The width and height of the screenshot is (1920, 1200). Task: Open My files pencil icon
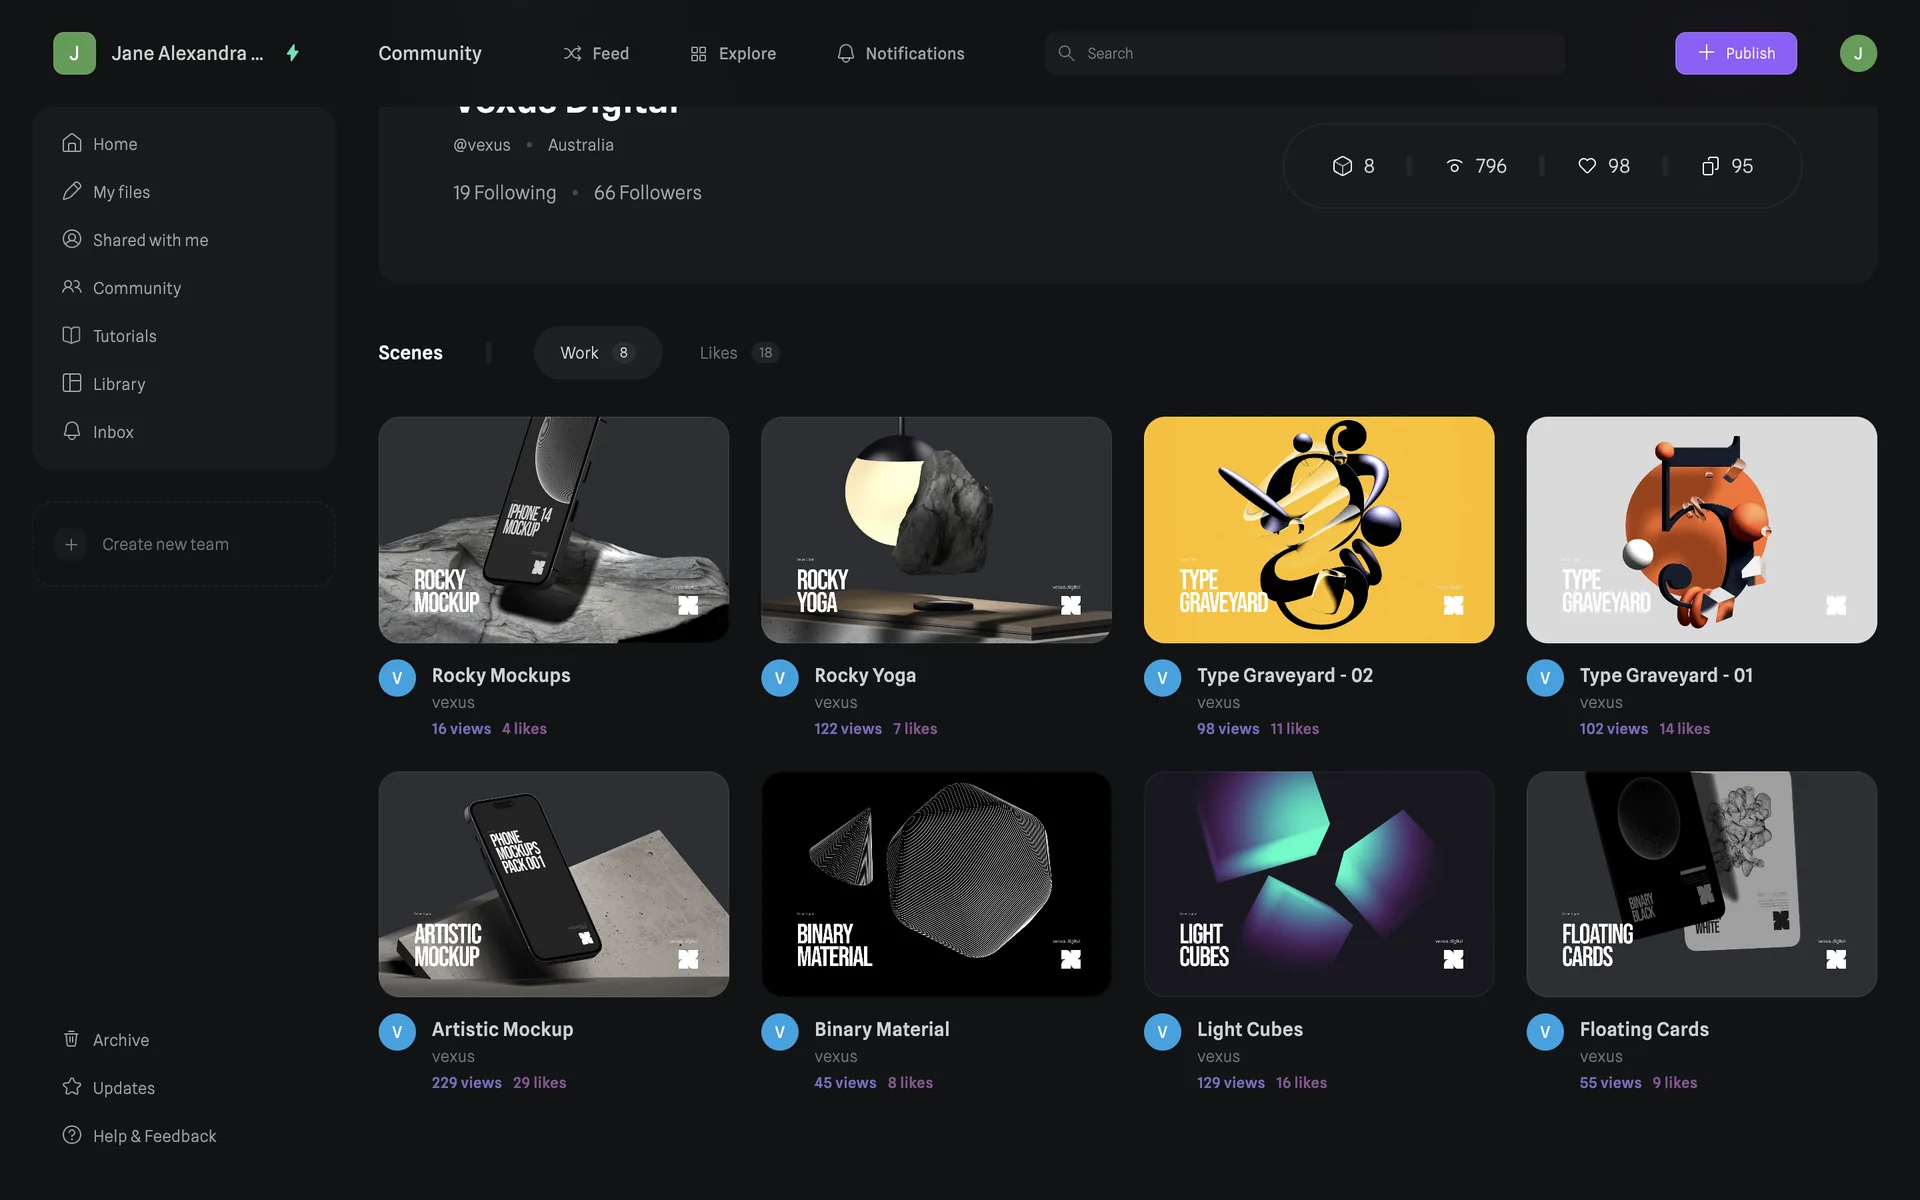[71, 191]
